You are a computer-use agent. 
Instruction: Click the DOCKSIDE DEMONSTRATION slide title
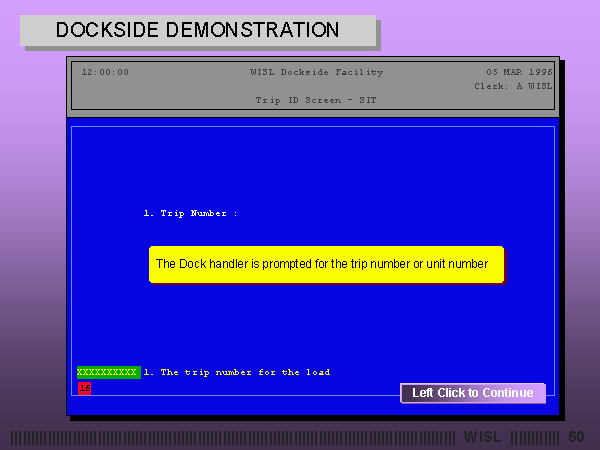click(x=197, y=30)
